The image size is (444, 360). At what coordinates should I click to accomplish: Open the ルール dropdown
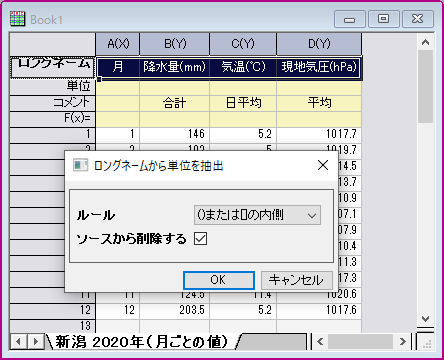pos(257,215)
